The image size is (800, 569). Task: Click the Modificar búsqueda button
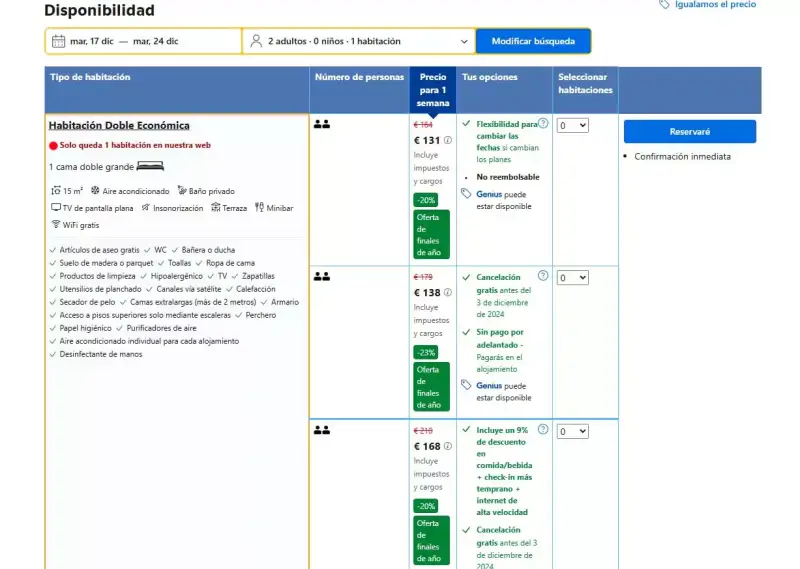[533, 41]
